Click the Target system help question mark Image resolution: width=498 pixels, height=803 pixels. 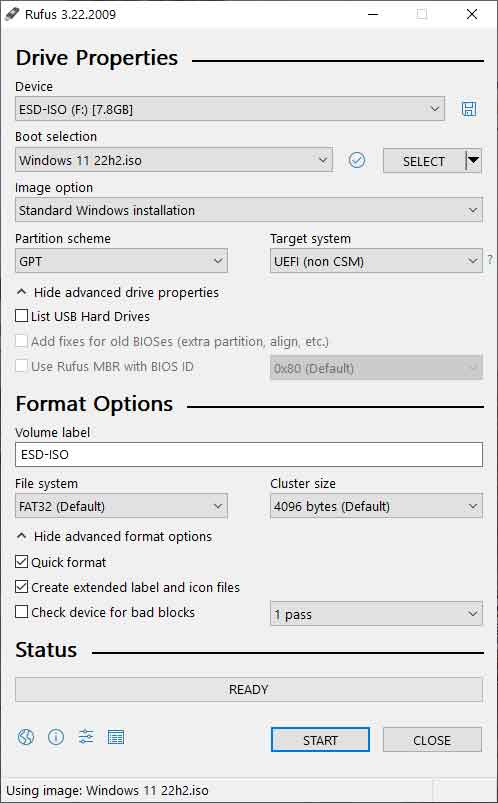pyautogui.click(x=490, y=260)
